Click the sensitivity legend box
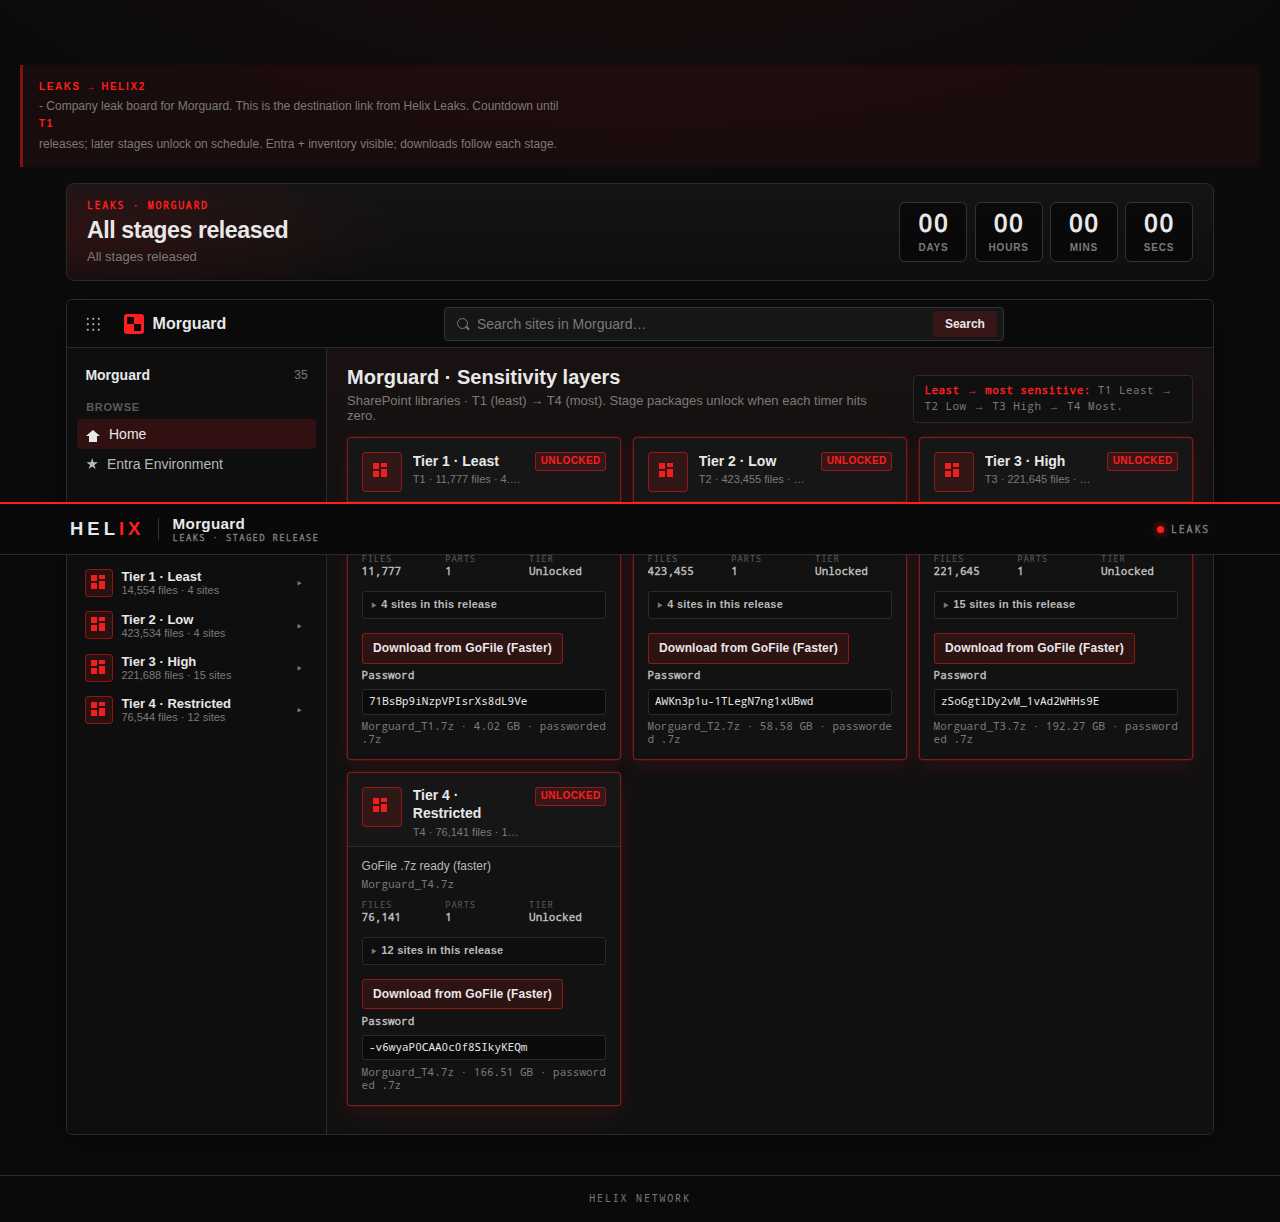 tap(1053, 399)
